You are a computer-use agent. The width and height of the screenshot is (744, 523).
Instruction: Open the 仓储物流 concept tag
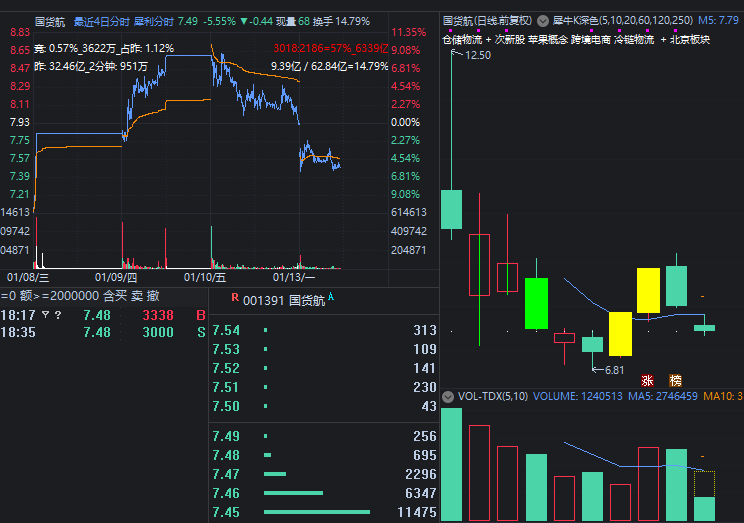tap(462, 39)
